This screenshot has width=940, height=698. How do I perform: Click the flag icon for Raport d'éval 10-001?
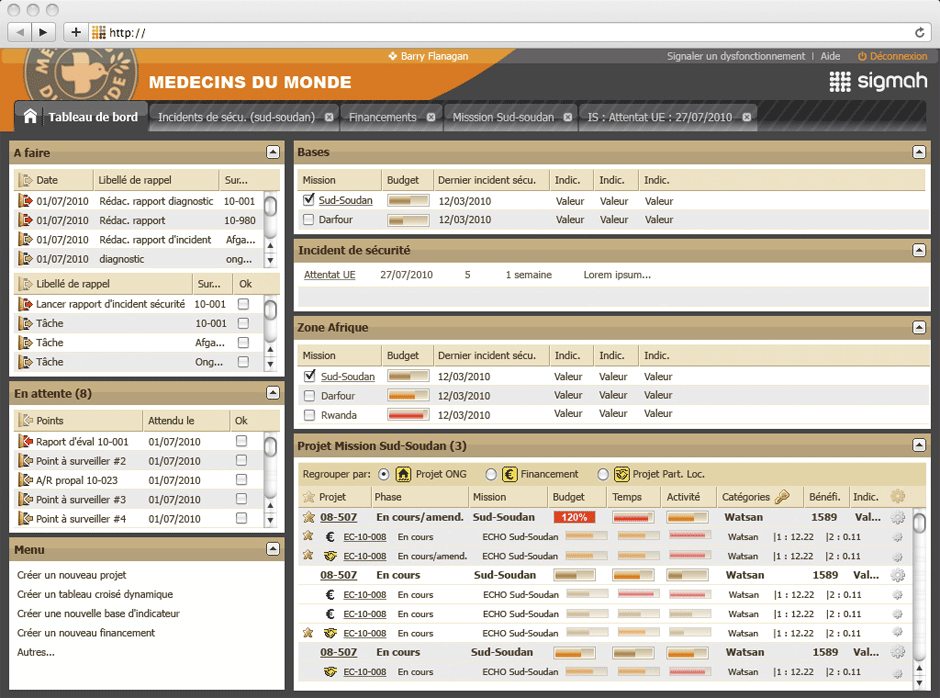(x=25, y=441)
